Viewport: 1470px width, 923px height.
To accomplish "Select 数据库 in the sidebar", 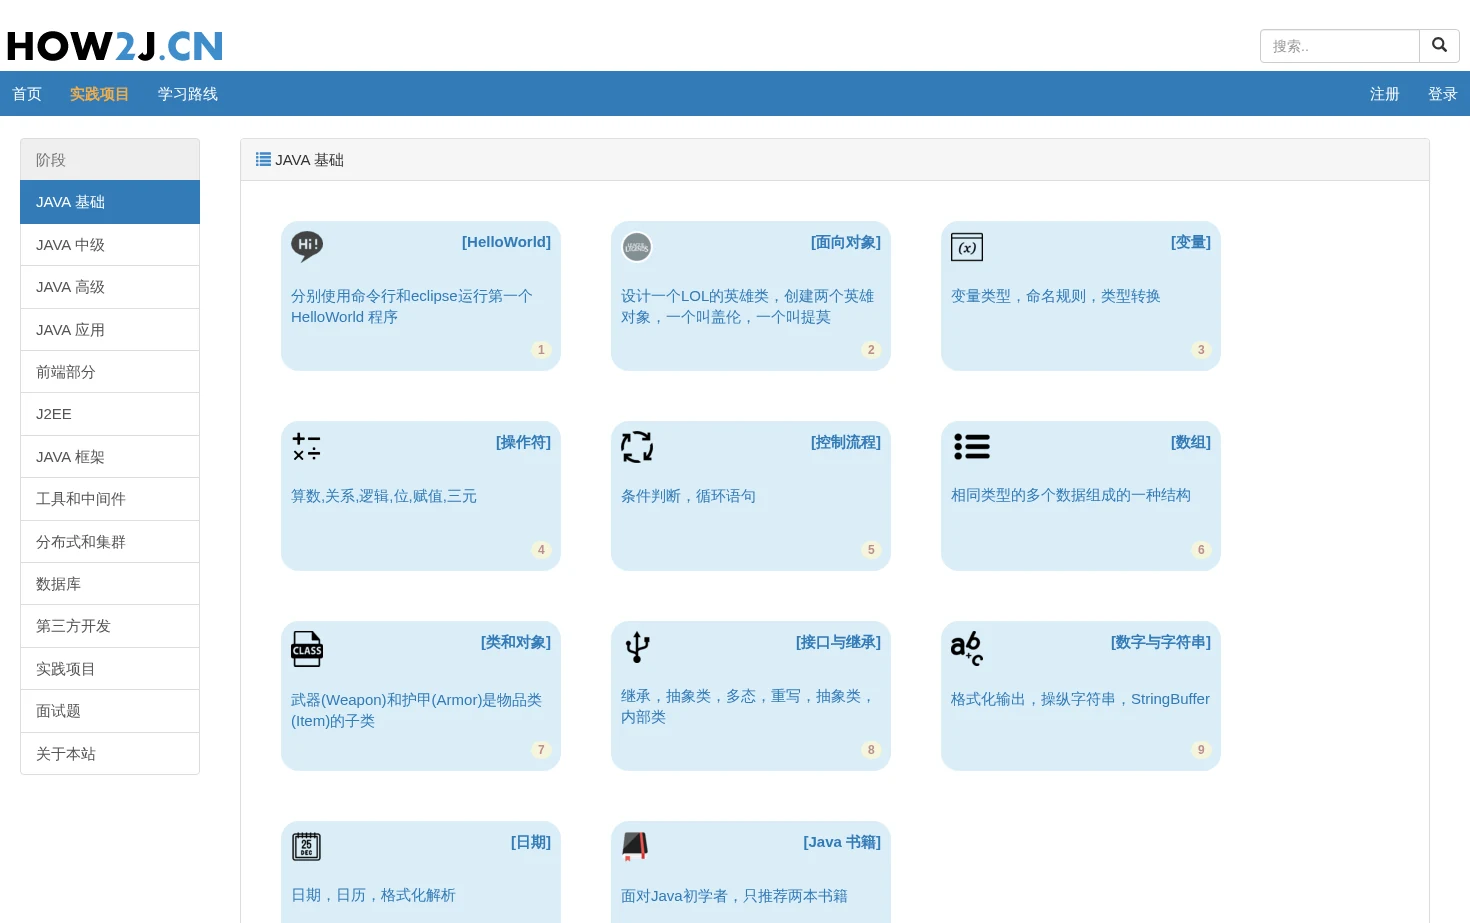I will coord(110,584).
